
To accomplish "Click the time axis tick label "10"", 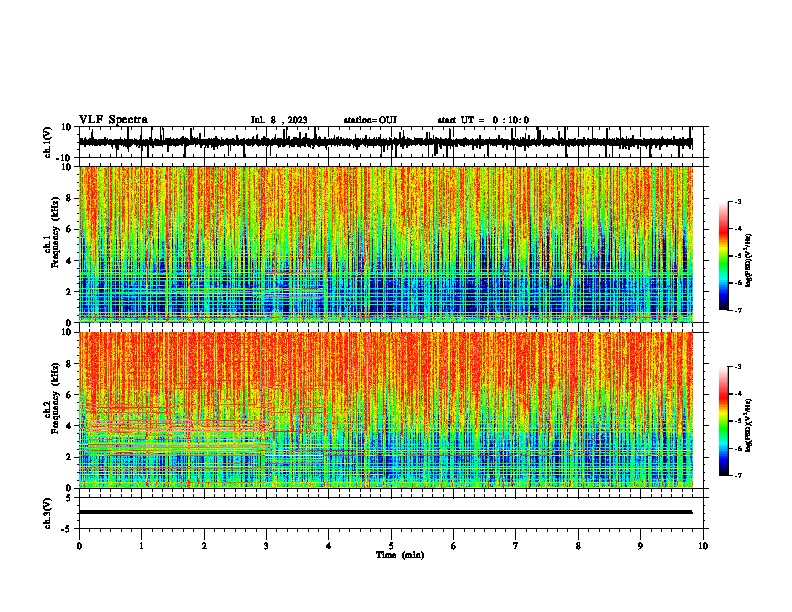I will (x=703, y=546).
